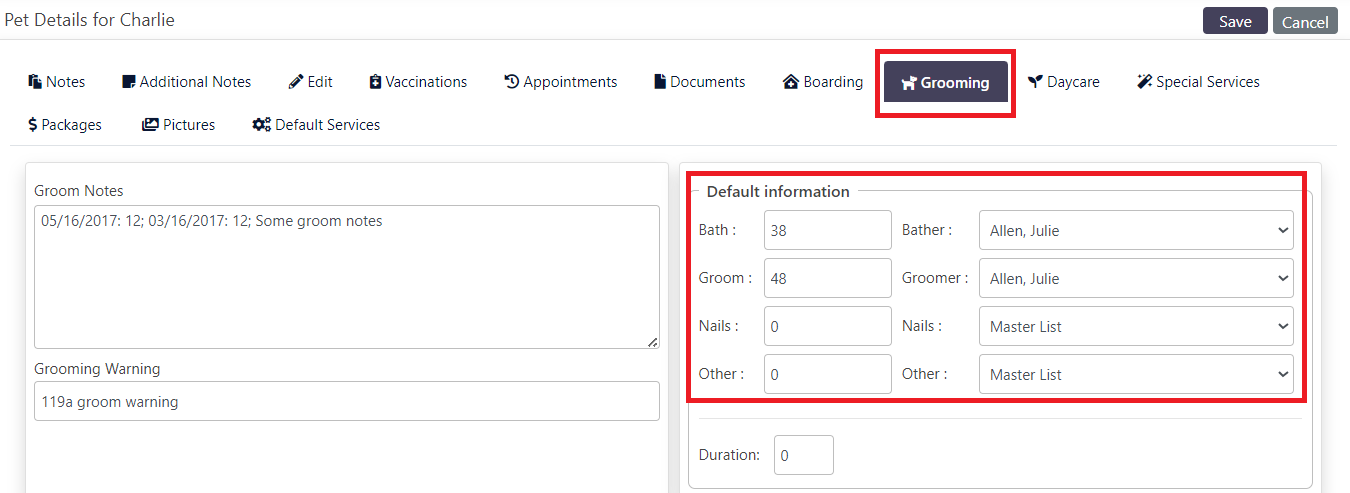Choose the Boarding house icon

pos(791,82)
